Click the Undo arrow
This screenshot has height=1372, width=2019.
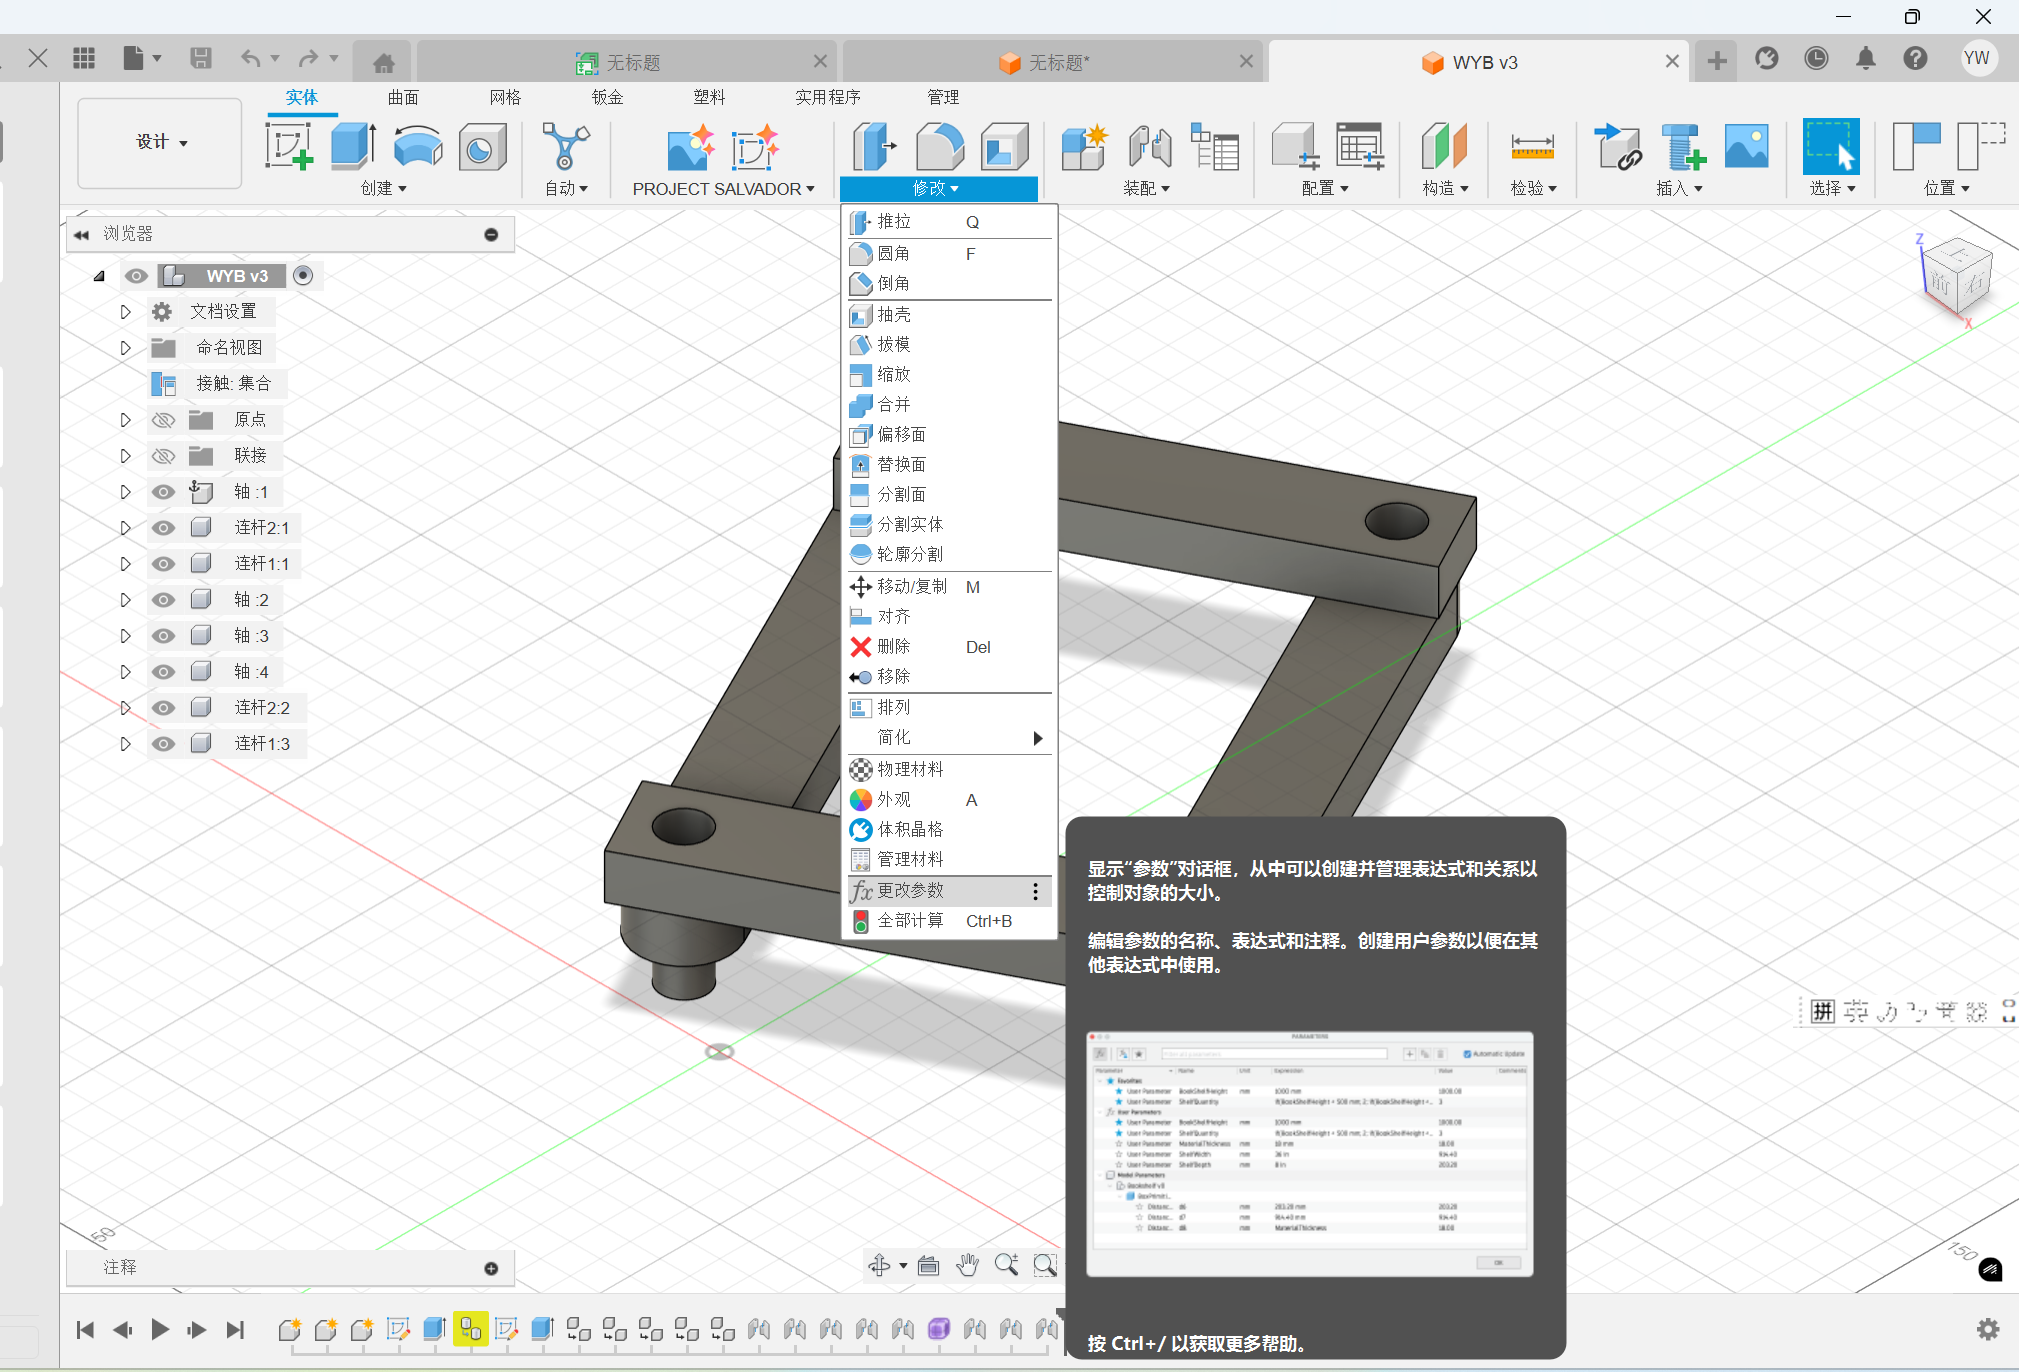tap(250, 58)
